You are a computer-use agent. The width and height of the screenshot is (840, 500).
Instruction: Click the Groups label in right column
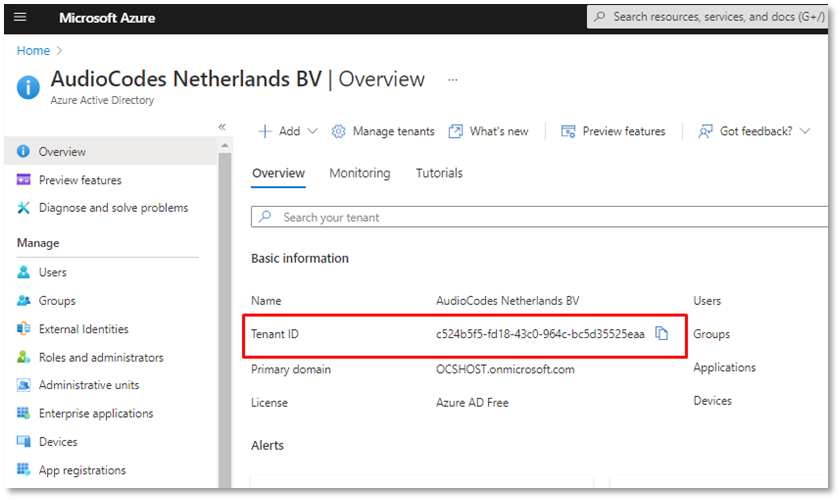click(x=711, y=334)
